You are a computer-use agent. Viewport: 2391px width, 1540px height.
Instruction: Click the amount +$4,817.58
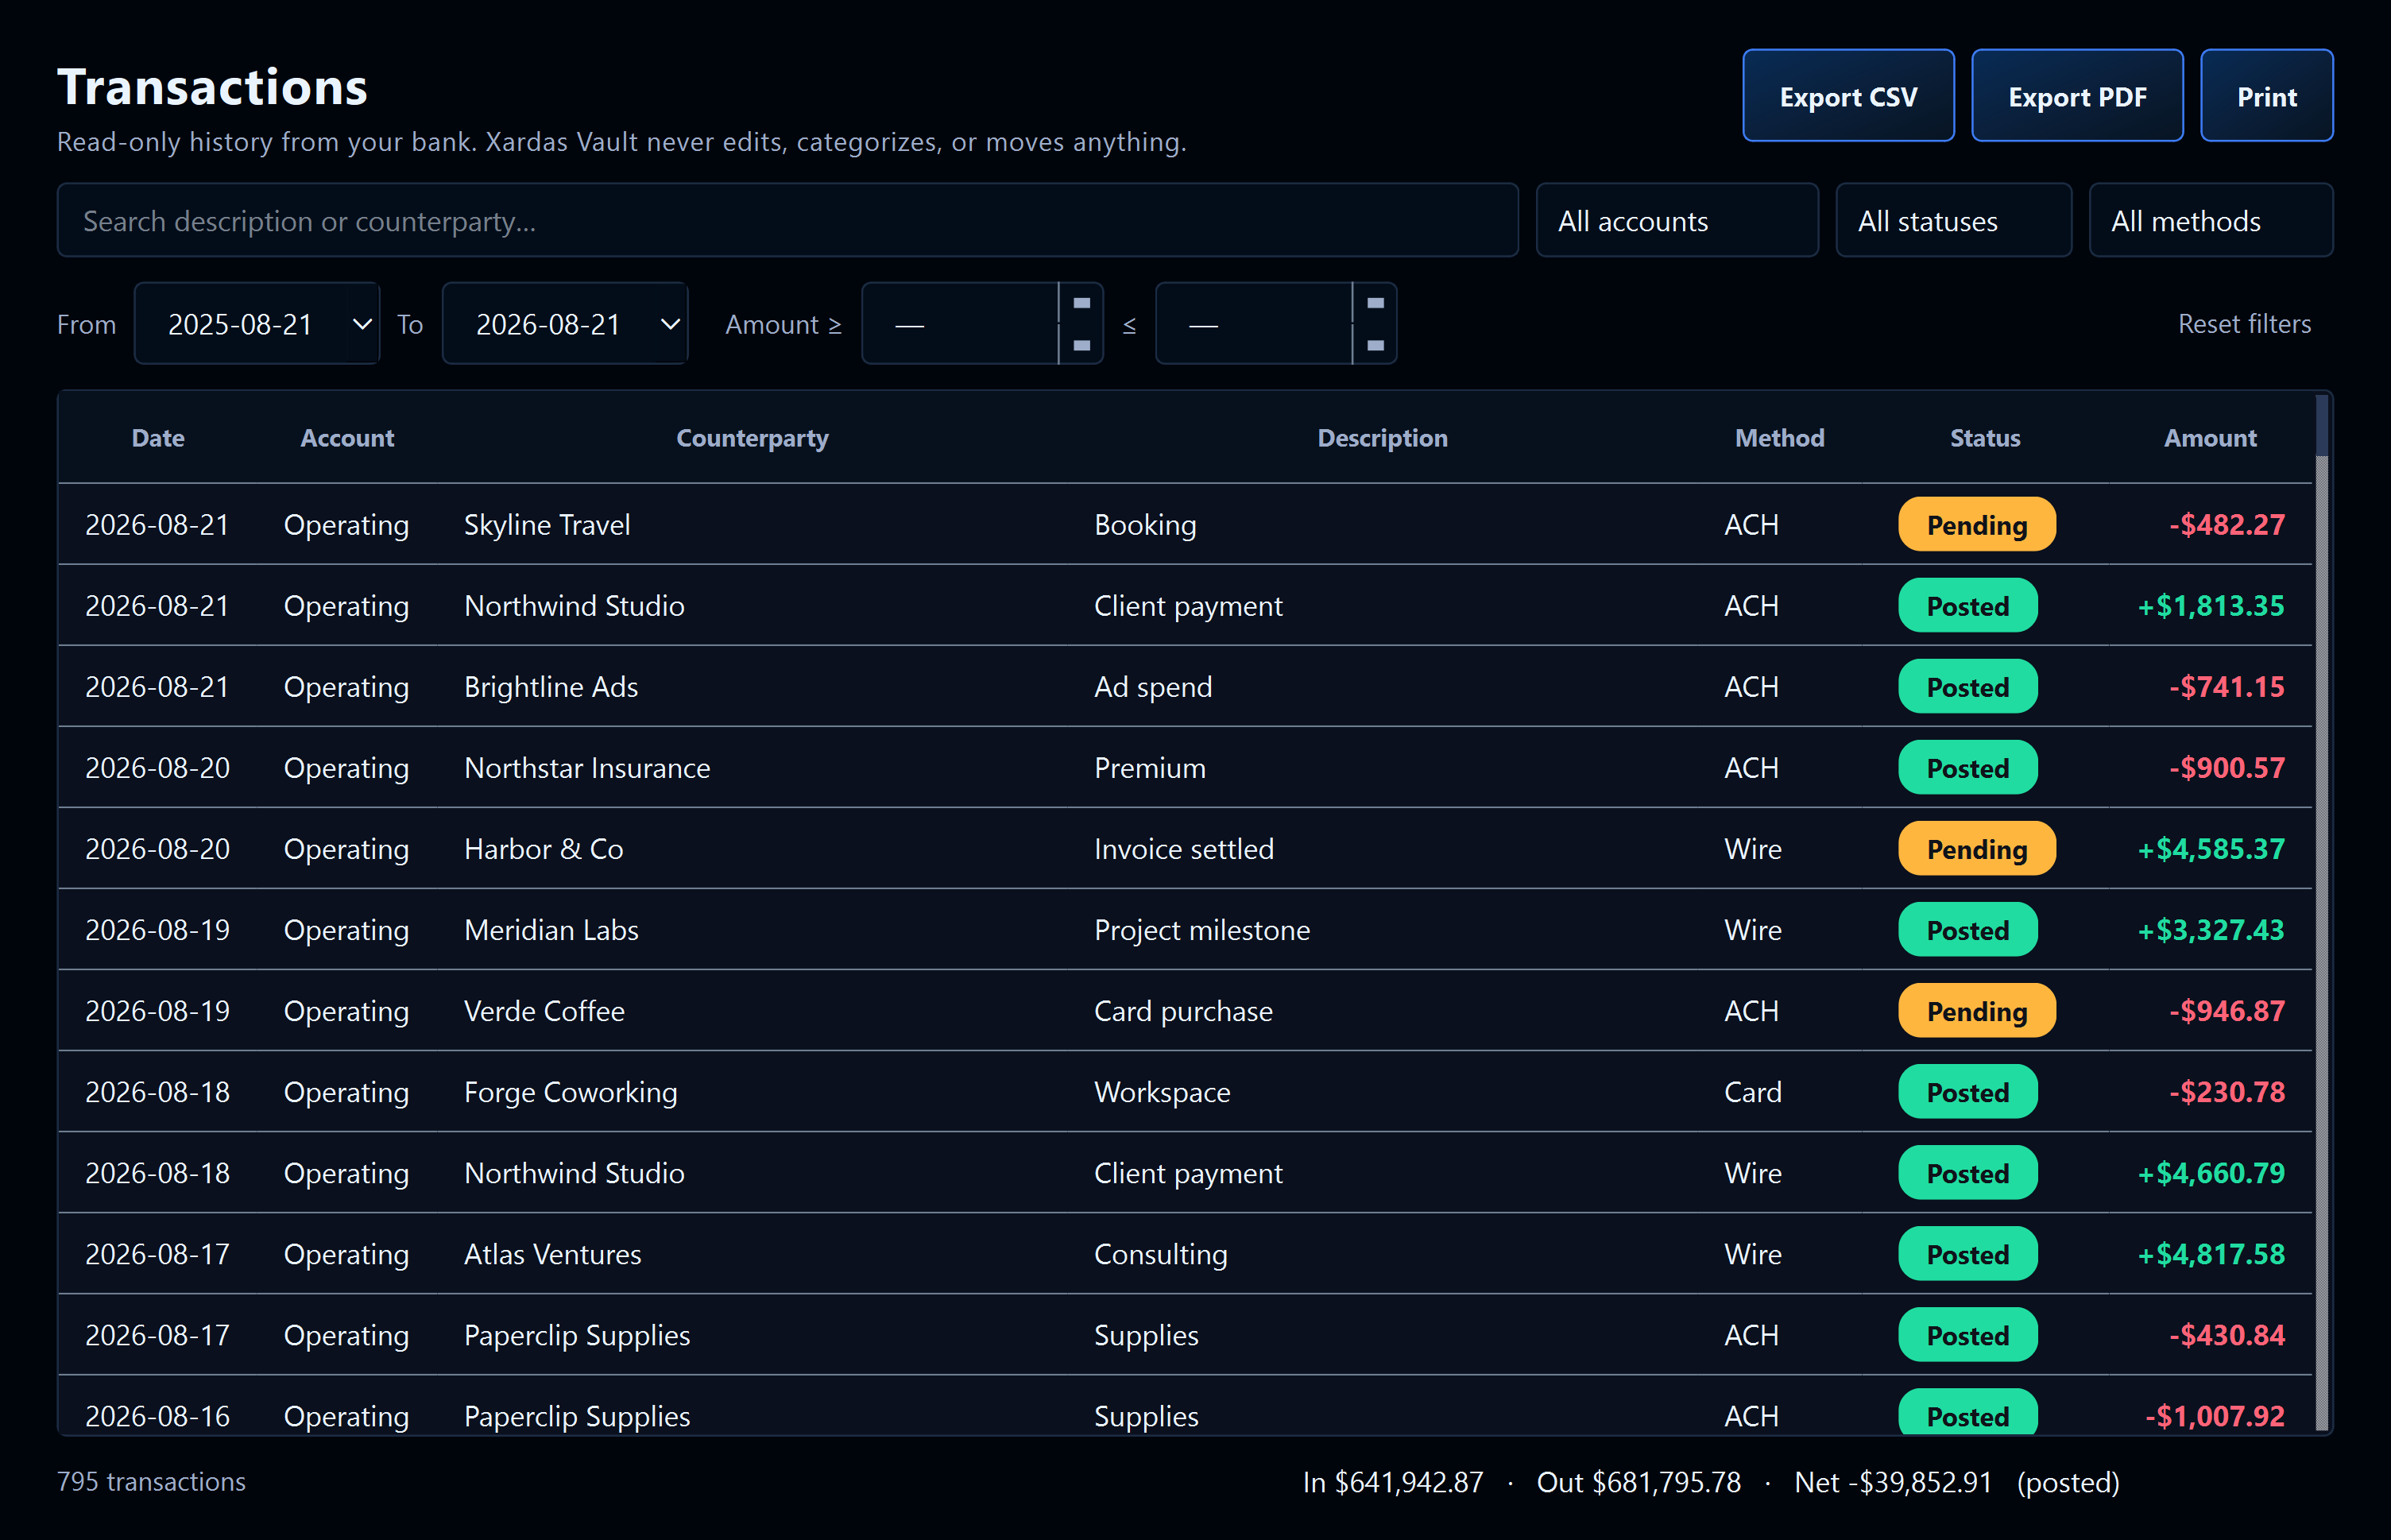tap(2210, 1254)
